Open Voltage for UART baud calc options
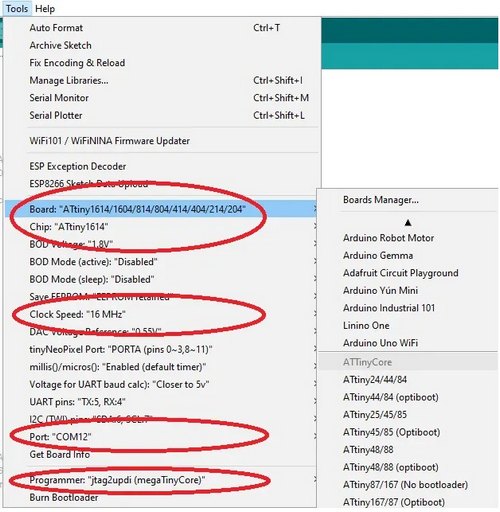 (162, 384)
